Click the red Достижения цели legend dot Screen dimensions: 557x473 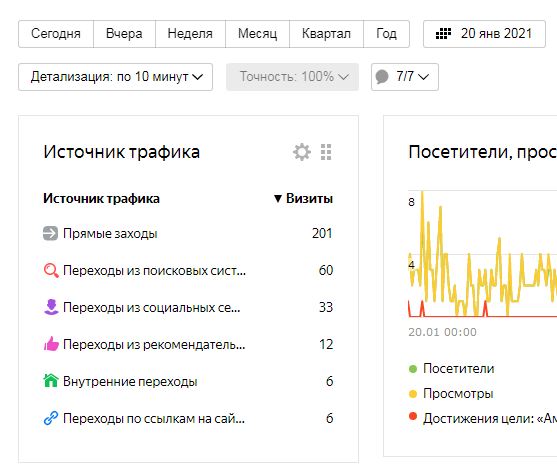tap(413, 416)
